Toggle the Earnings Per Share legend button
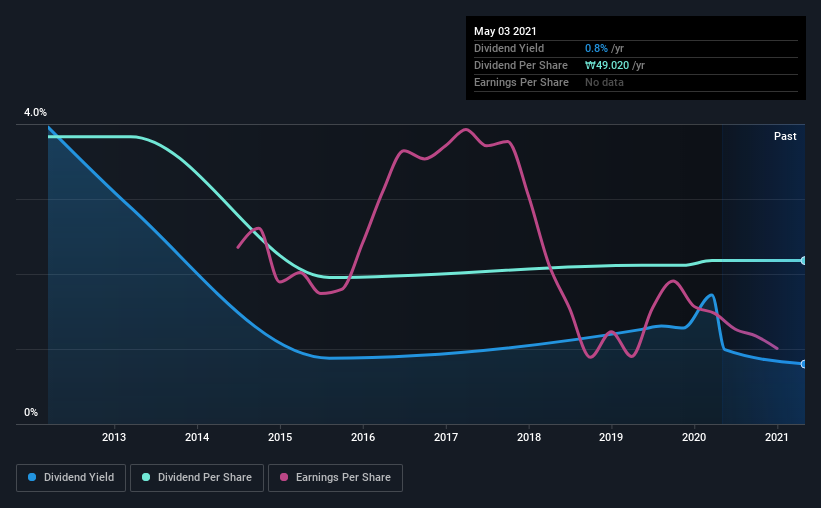This screenshot has height=508, width=821. point(335,478)
